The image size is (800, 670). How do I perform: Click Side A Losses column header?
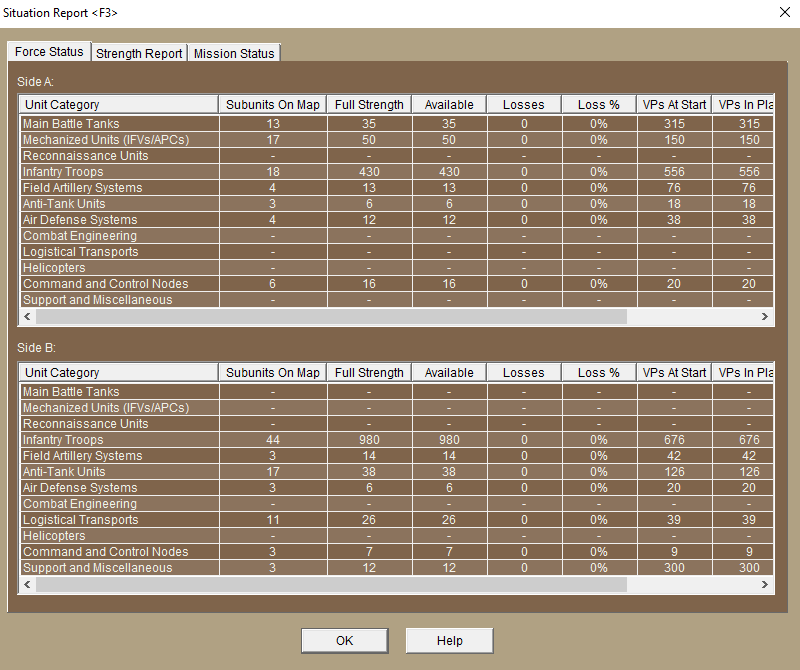[524, 105]
